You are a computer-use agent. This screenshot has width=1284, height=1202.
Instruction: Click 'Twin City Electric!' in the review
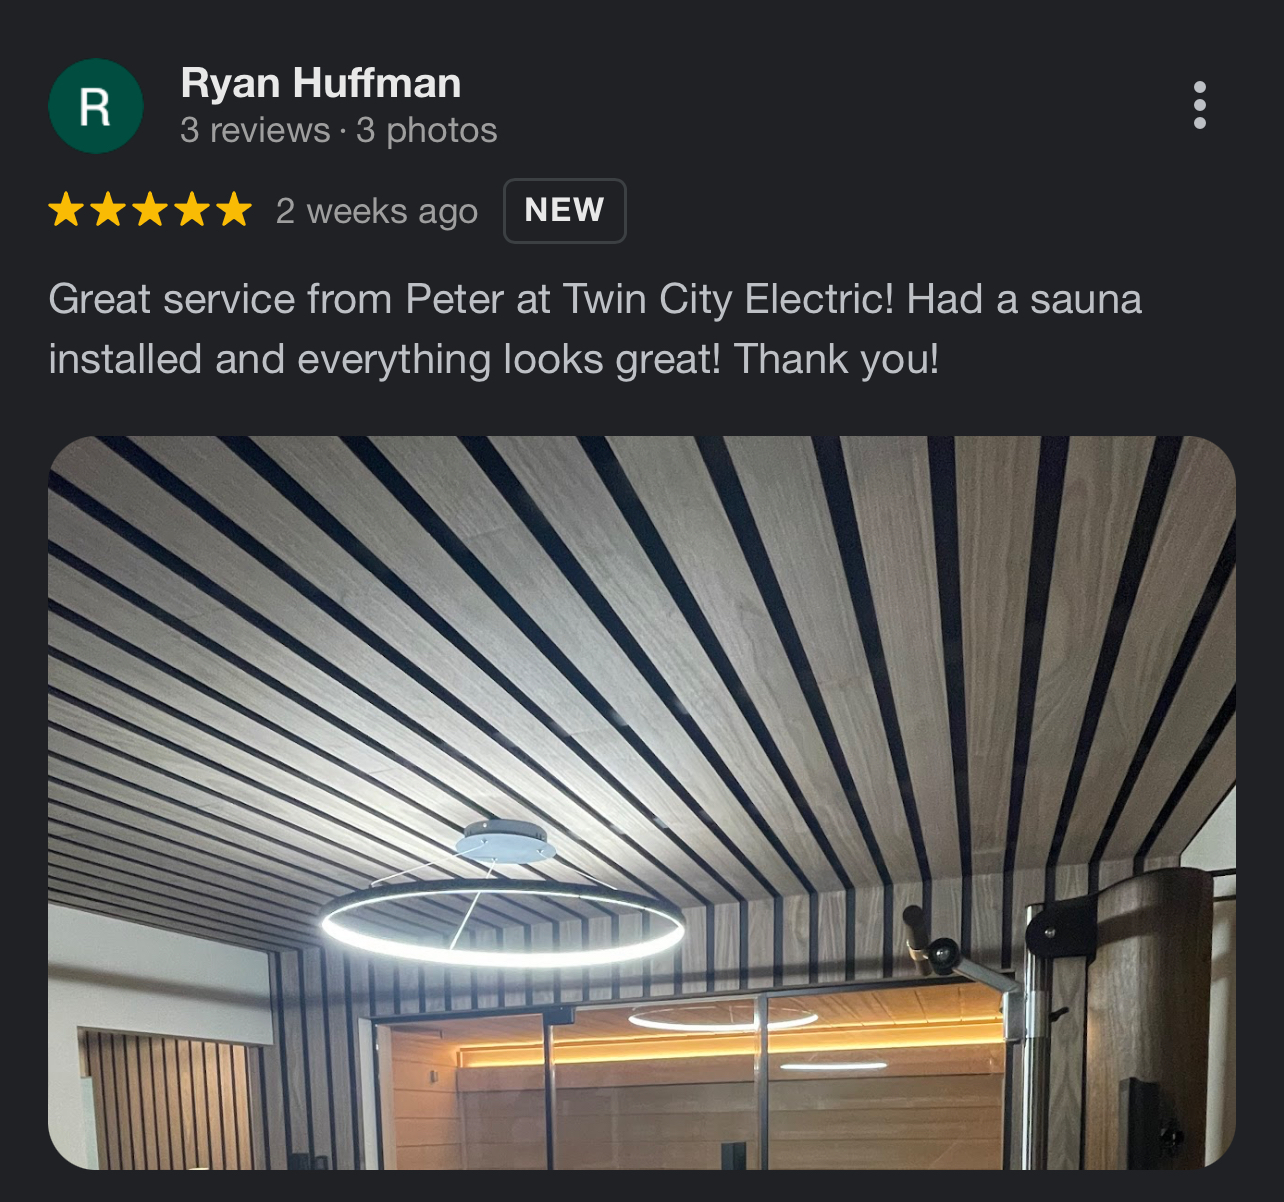[729, 299]
